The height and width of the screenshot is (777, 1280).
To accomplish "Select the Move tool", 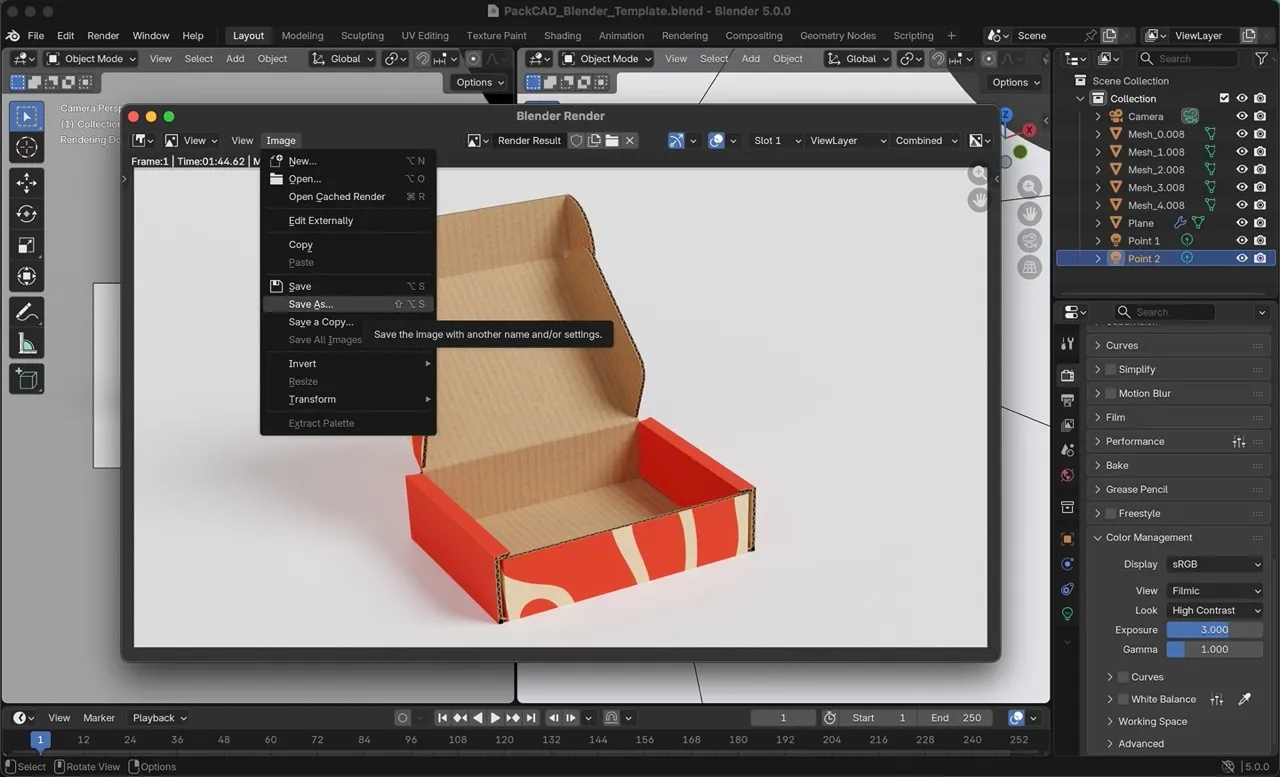I will click(27, 183).
